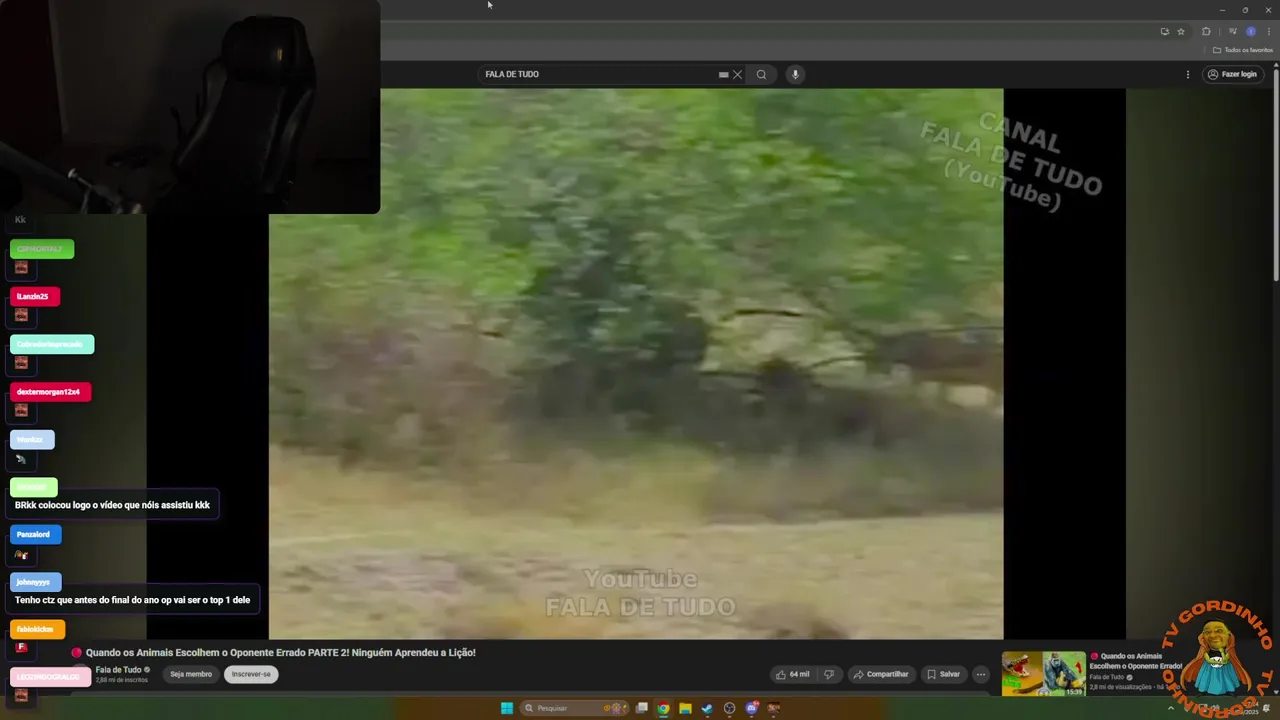Image resolution: width=1280 pixels, height=720 pixels.
Task: Open Chrome media control icon
Action: [x=1233, y=32]
